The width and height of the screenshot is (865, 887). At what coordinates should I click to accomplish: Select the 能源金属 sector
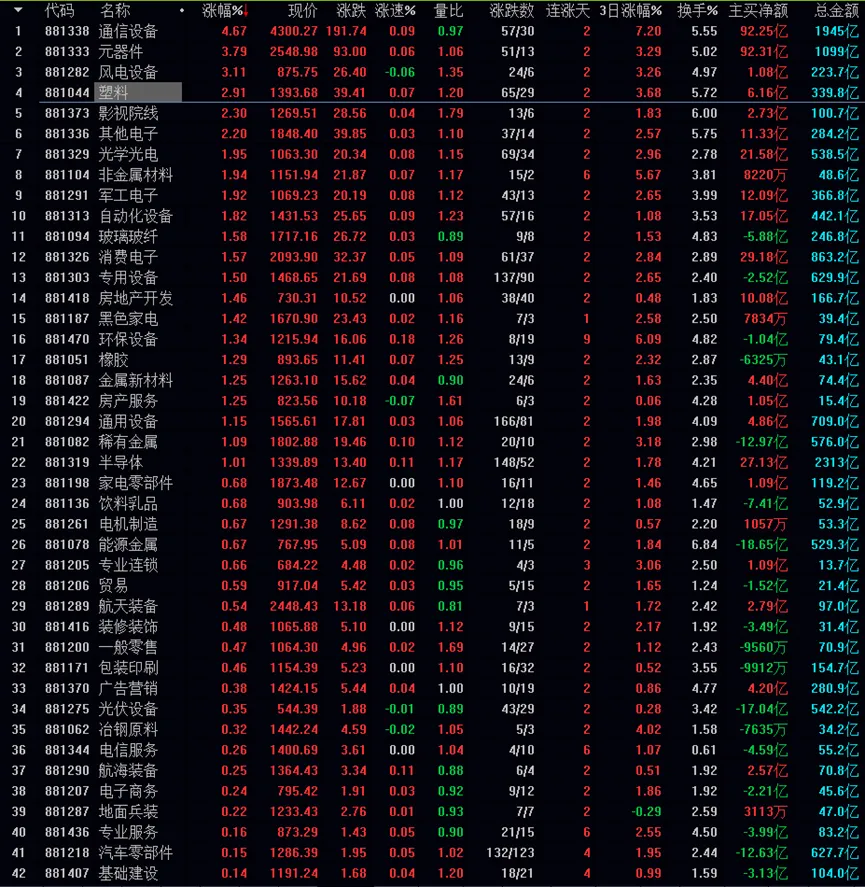tap(128, 545)
